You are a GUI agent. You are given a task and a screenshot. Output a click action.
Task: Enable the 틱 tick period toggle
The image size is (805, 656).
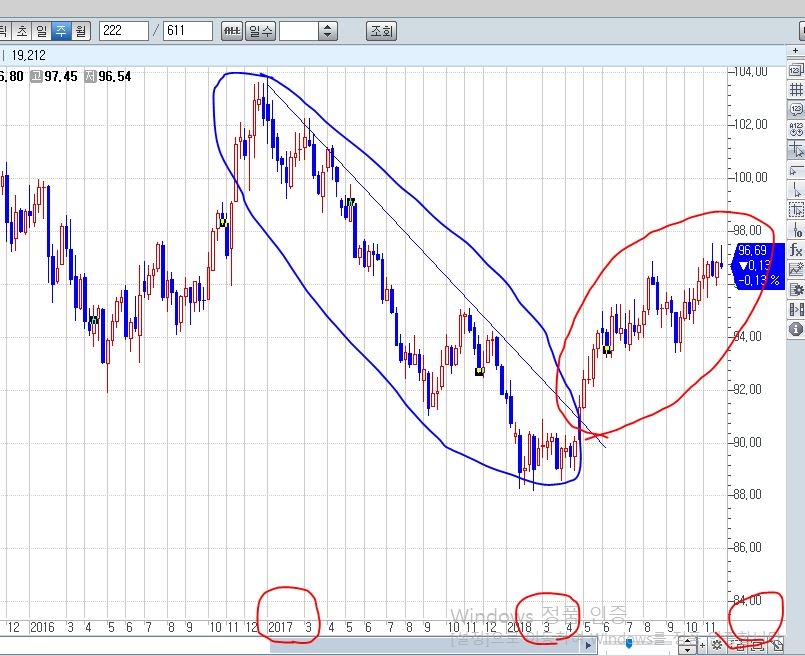click(5, 30)
